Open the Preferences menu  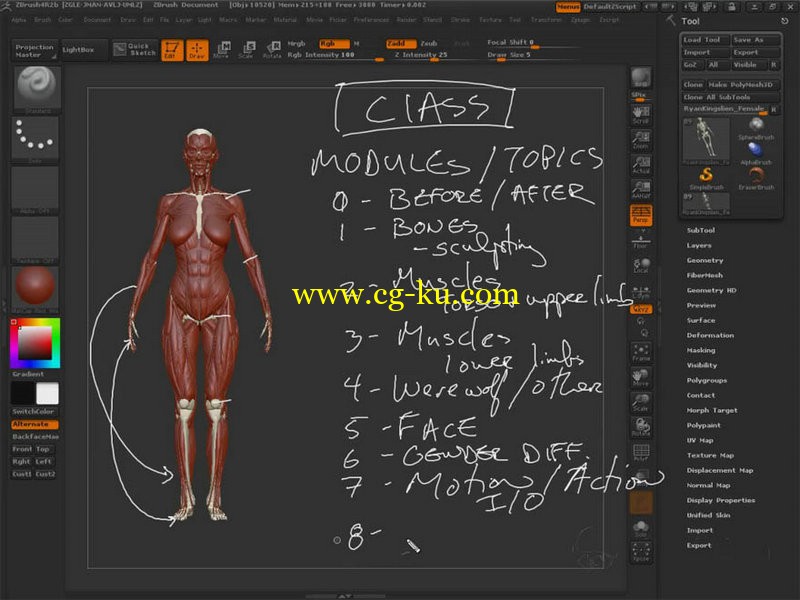tap(371, 20)
